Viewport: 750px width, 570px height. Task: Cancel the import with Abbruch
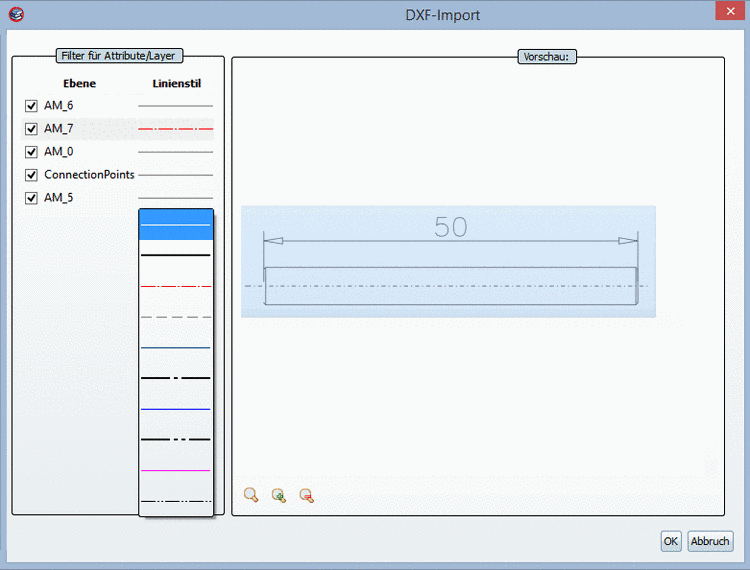[710, 541]
